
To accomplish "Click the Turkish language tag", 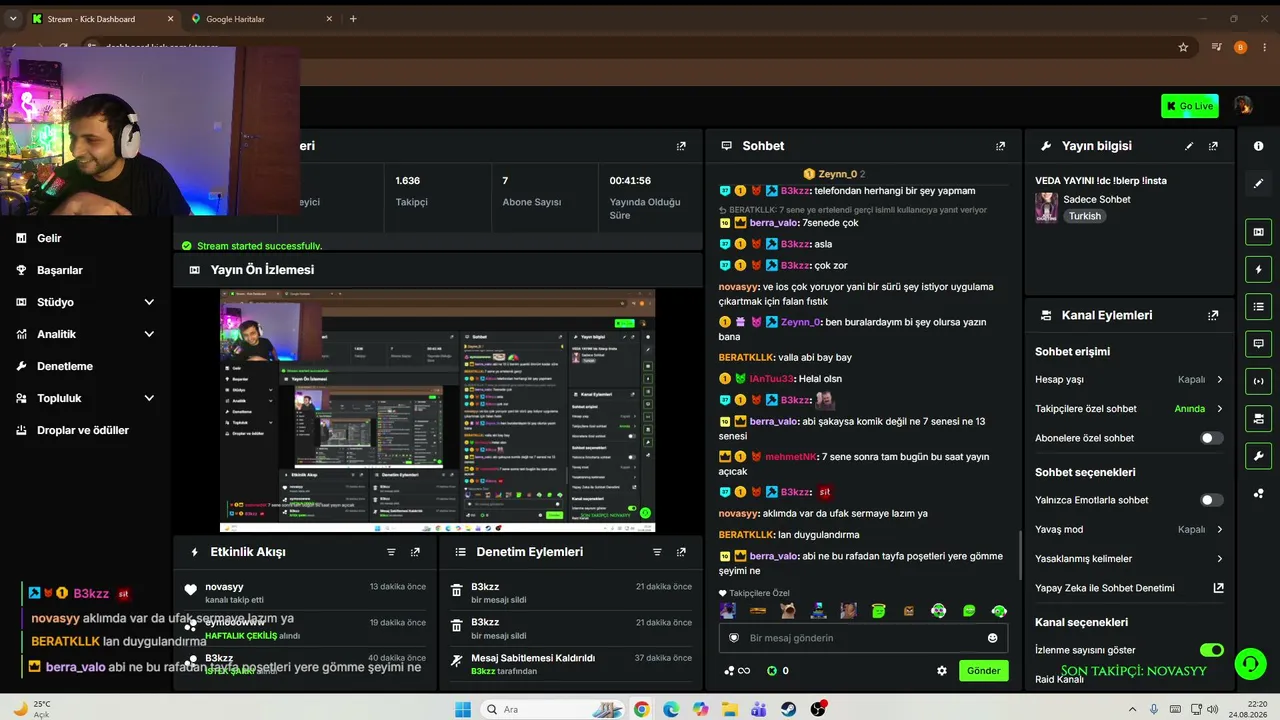I will [1084, 216].
